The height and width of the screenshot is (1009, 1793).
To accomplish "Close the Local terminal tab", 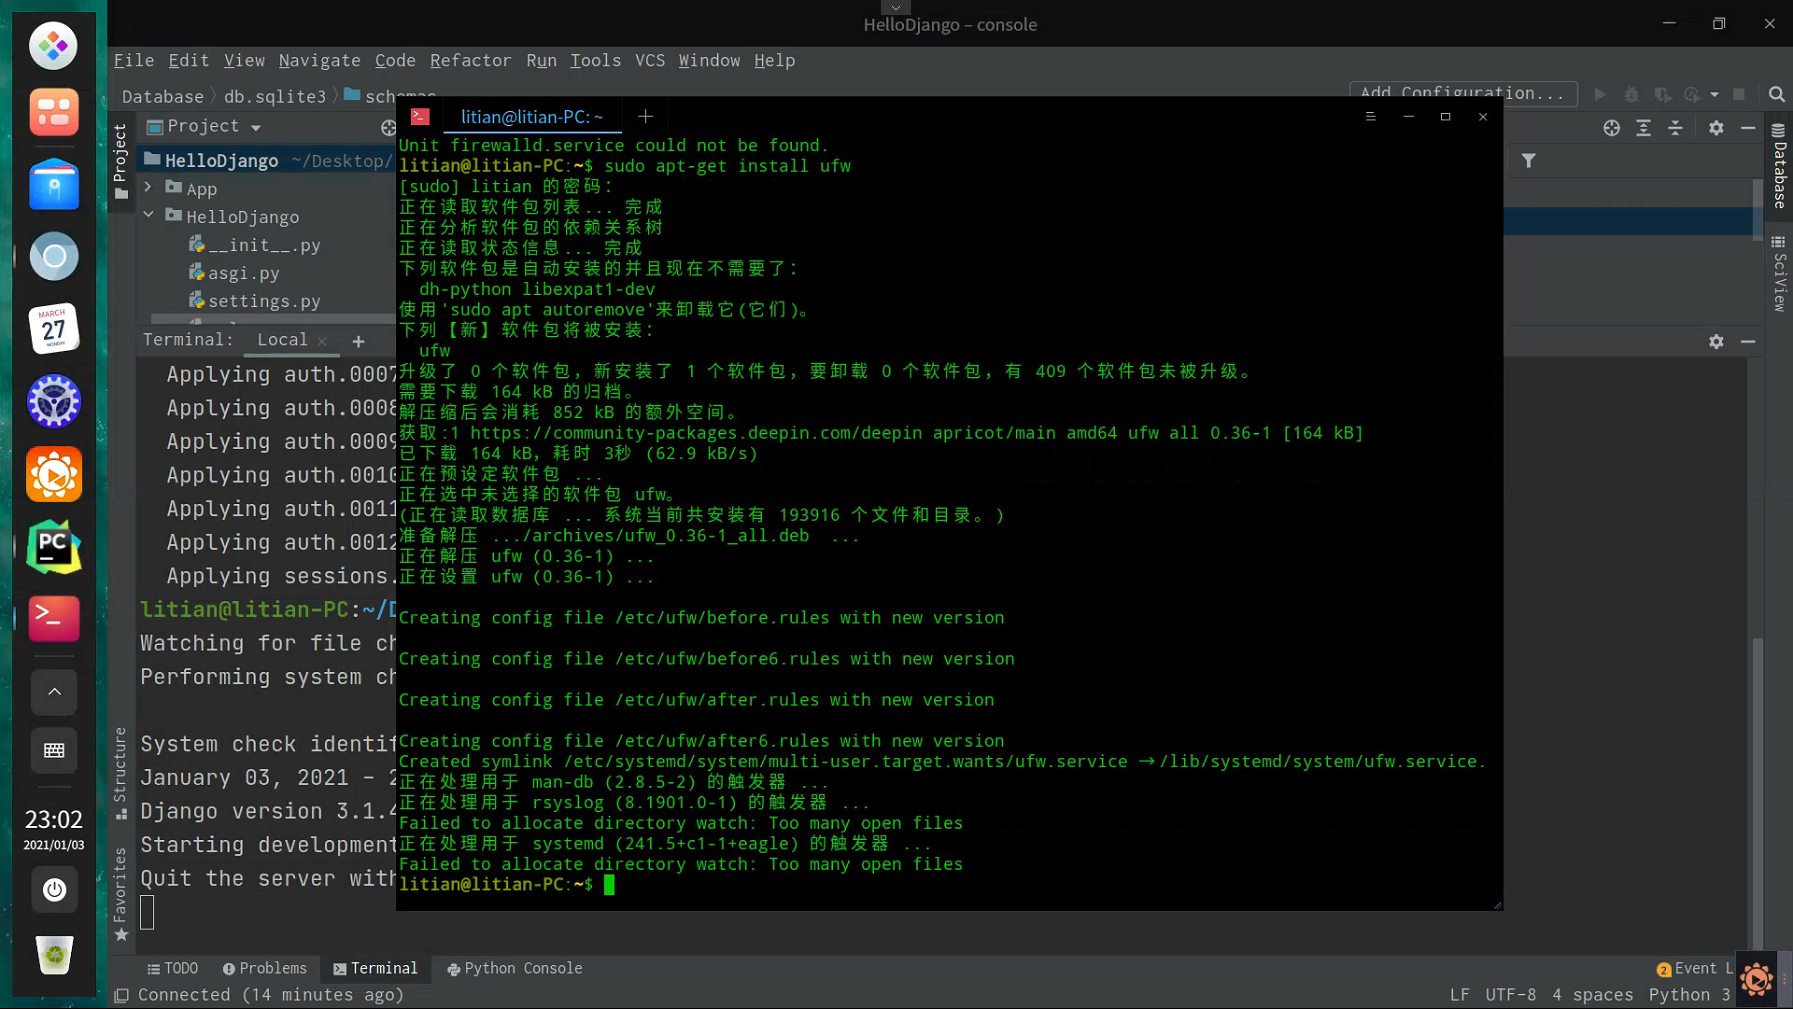I will [x=322, y=342].
